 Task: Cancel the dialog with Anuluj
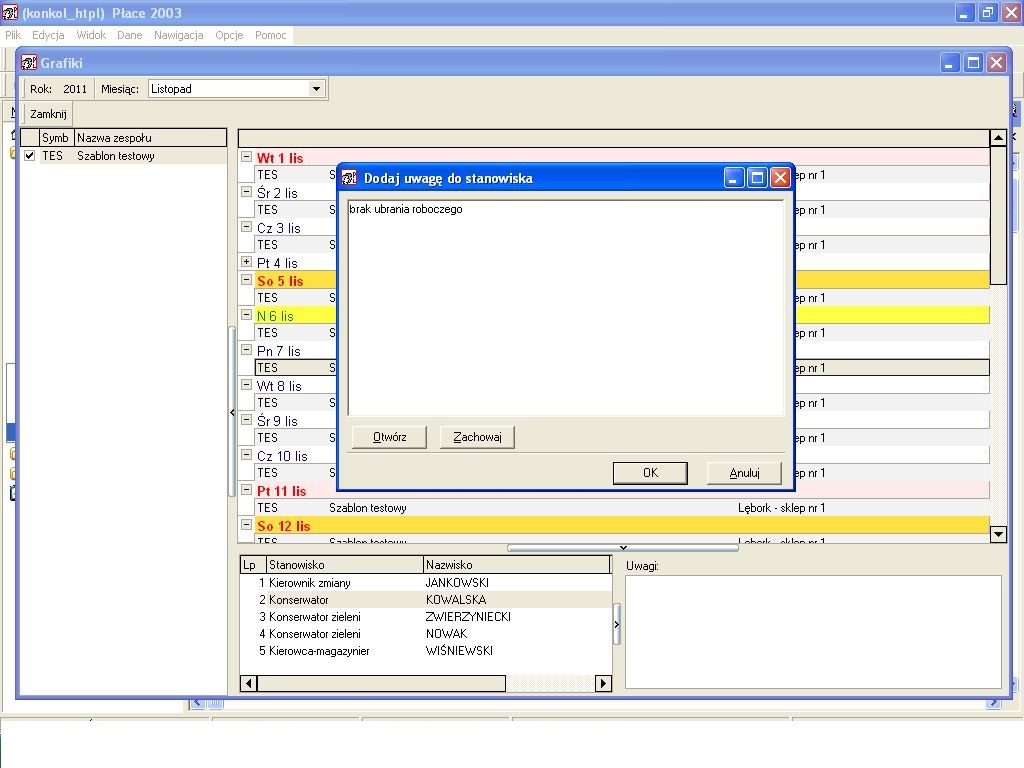744,473
